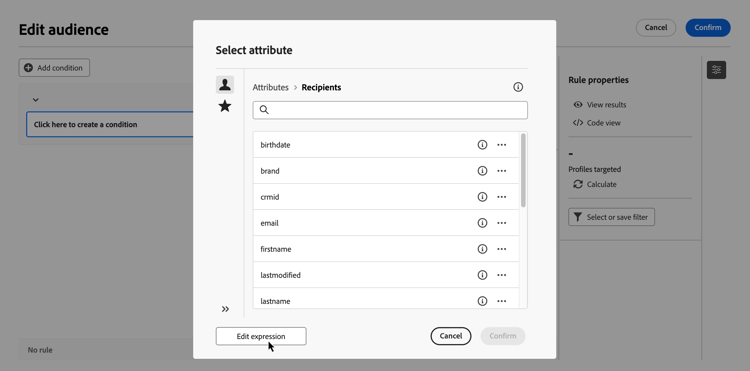This screenshot has height=371, width=750.
Task: Select the firstname attribute
Action: 386,249
